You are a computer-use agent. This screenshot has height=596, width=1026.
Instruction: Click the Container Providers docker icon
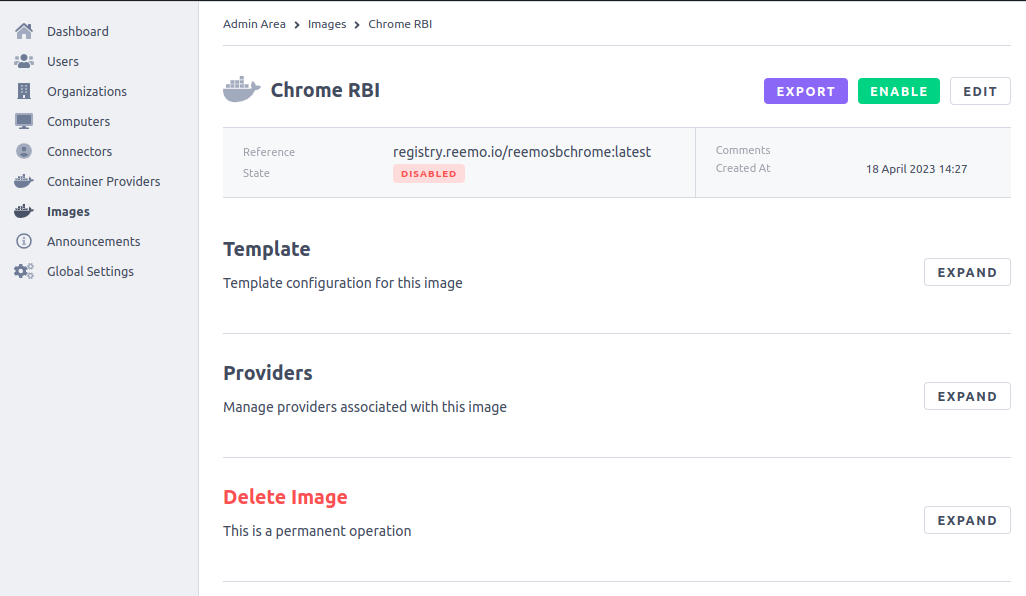pyautogui.click(x=24, y=181)
